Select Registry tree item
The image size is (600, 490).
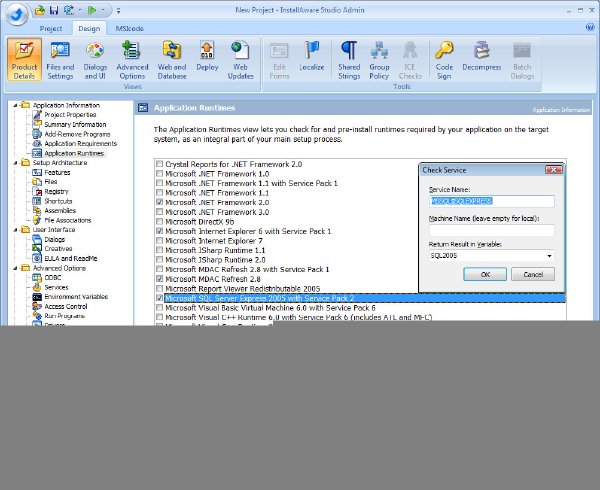(x=56, y=192)
